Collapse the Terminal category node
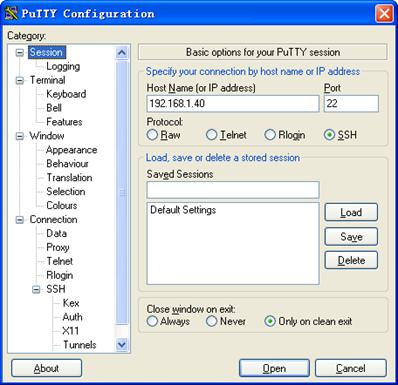This screenshot has width=398, height=385. 20,80
